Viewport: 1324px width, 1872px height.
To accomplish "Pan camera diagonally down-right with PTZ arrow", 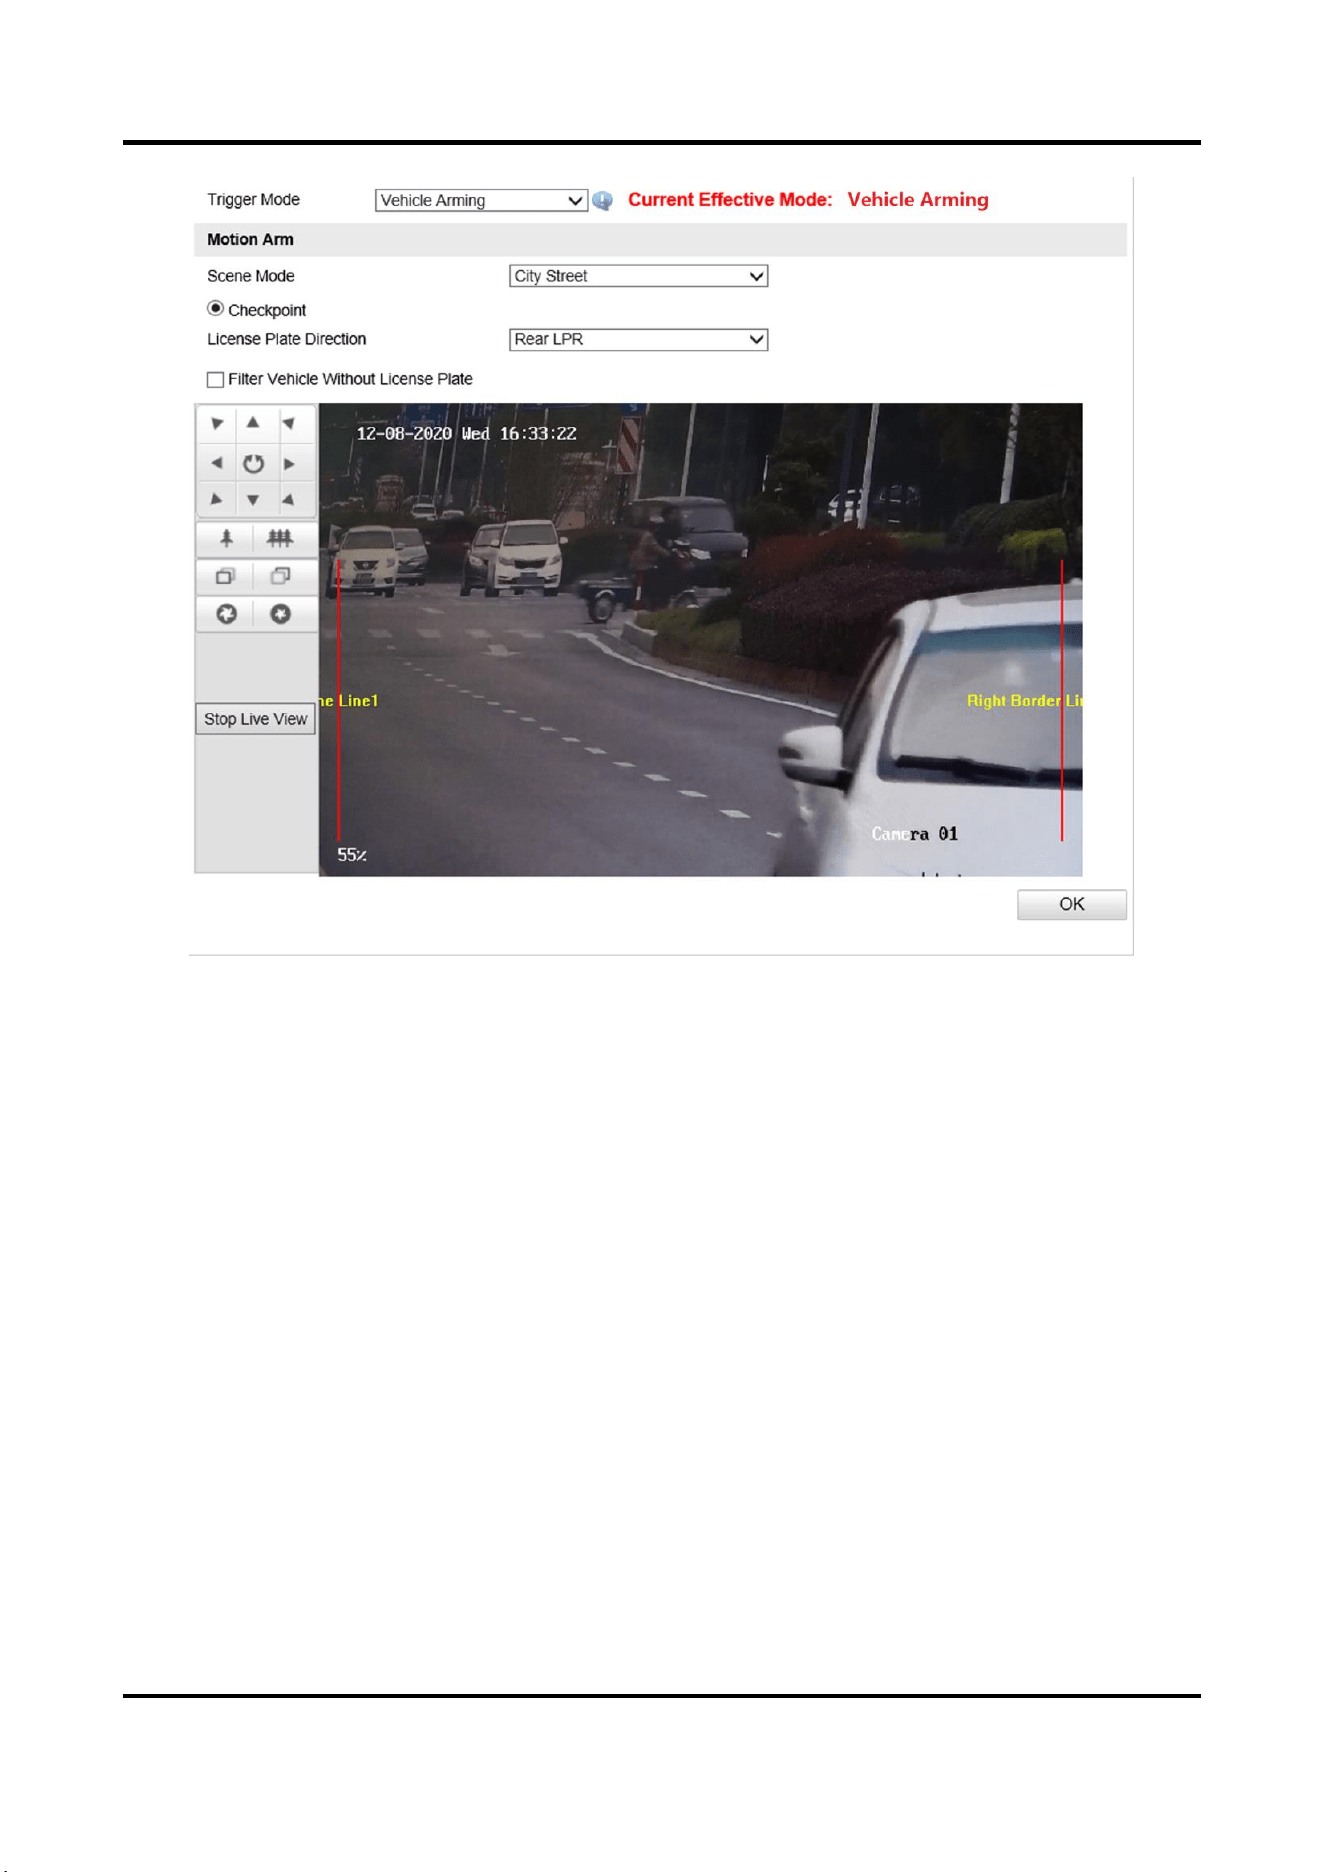I will point(289,499).
